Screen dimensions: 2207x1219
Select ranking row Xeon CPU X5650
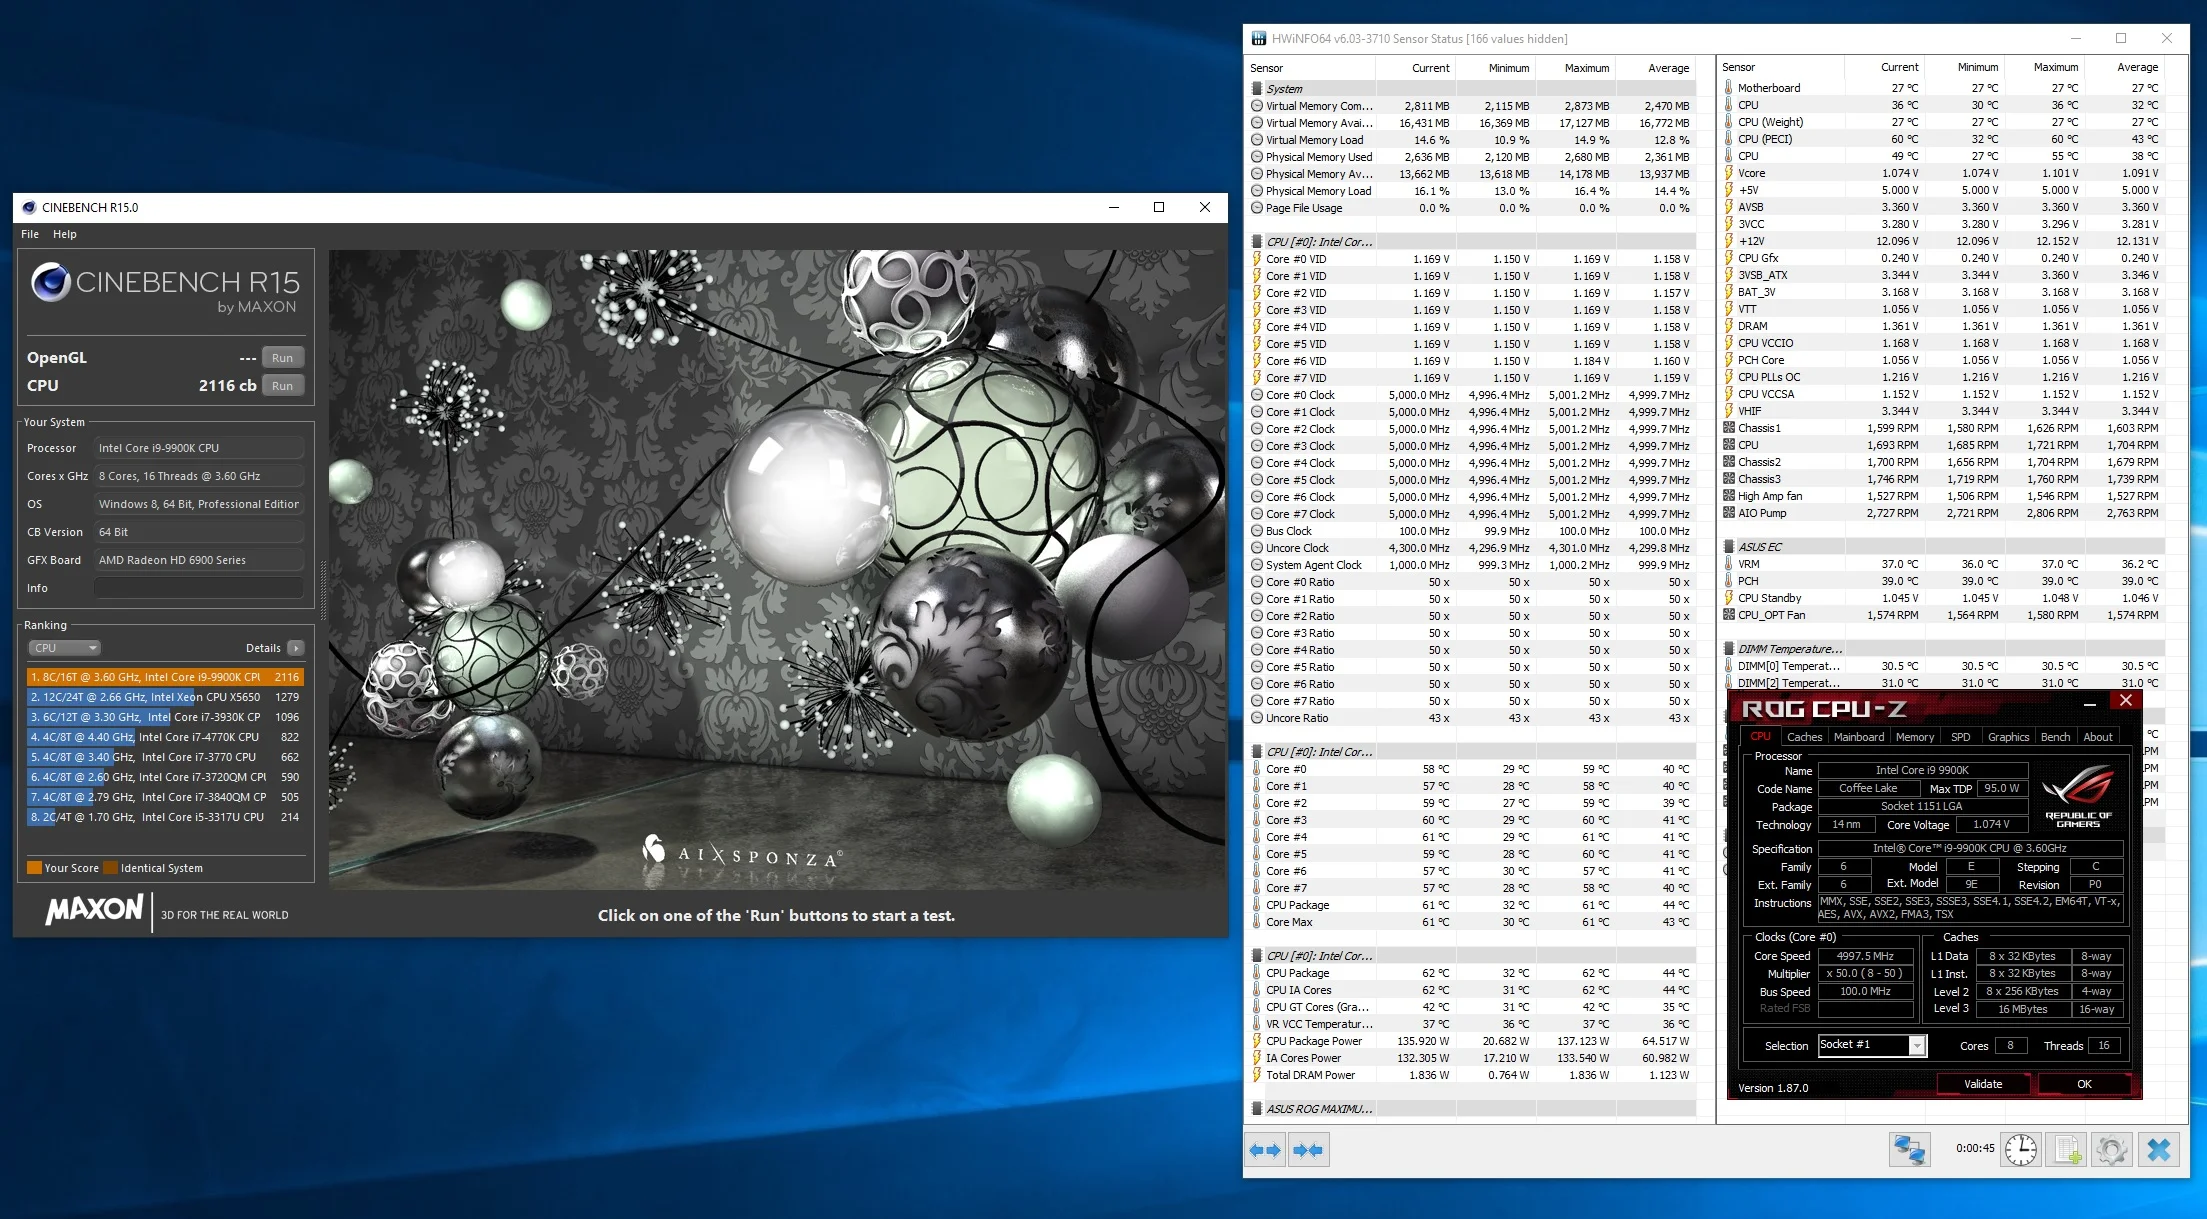tap(165, 697)
